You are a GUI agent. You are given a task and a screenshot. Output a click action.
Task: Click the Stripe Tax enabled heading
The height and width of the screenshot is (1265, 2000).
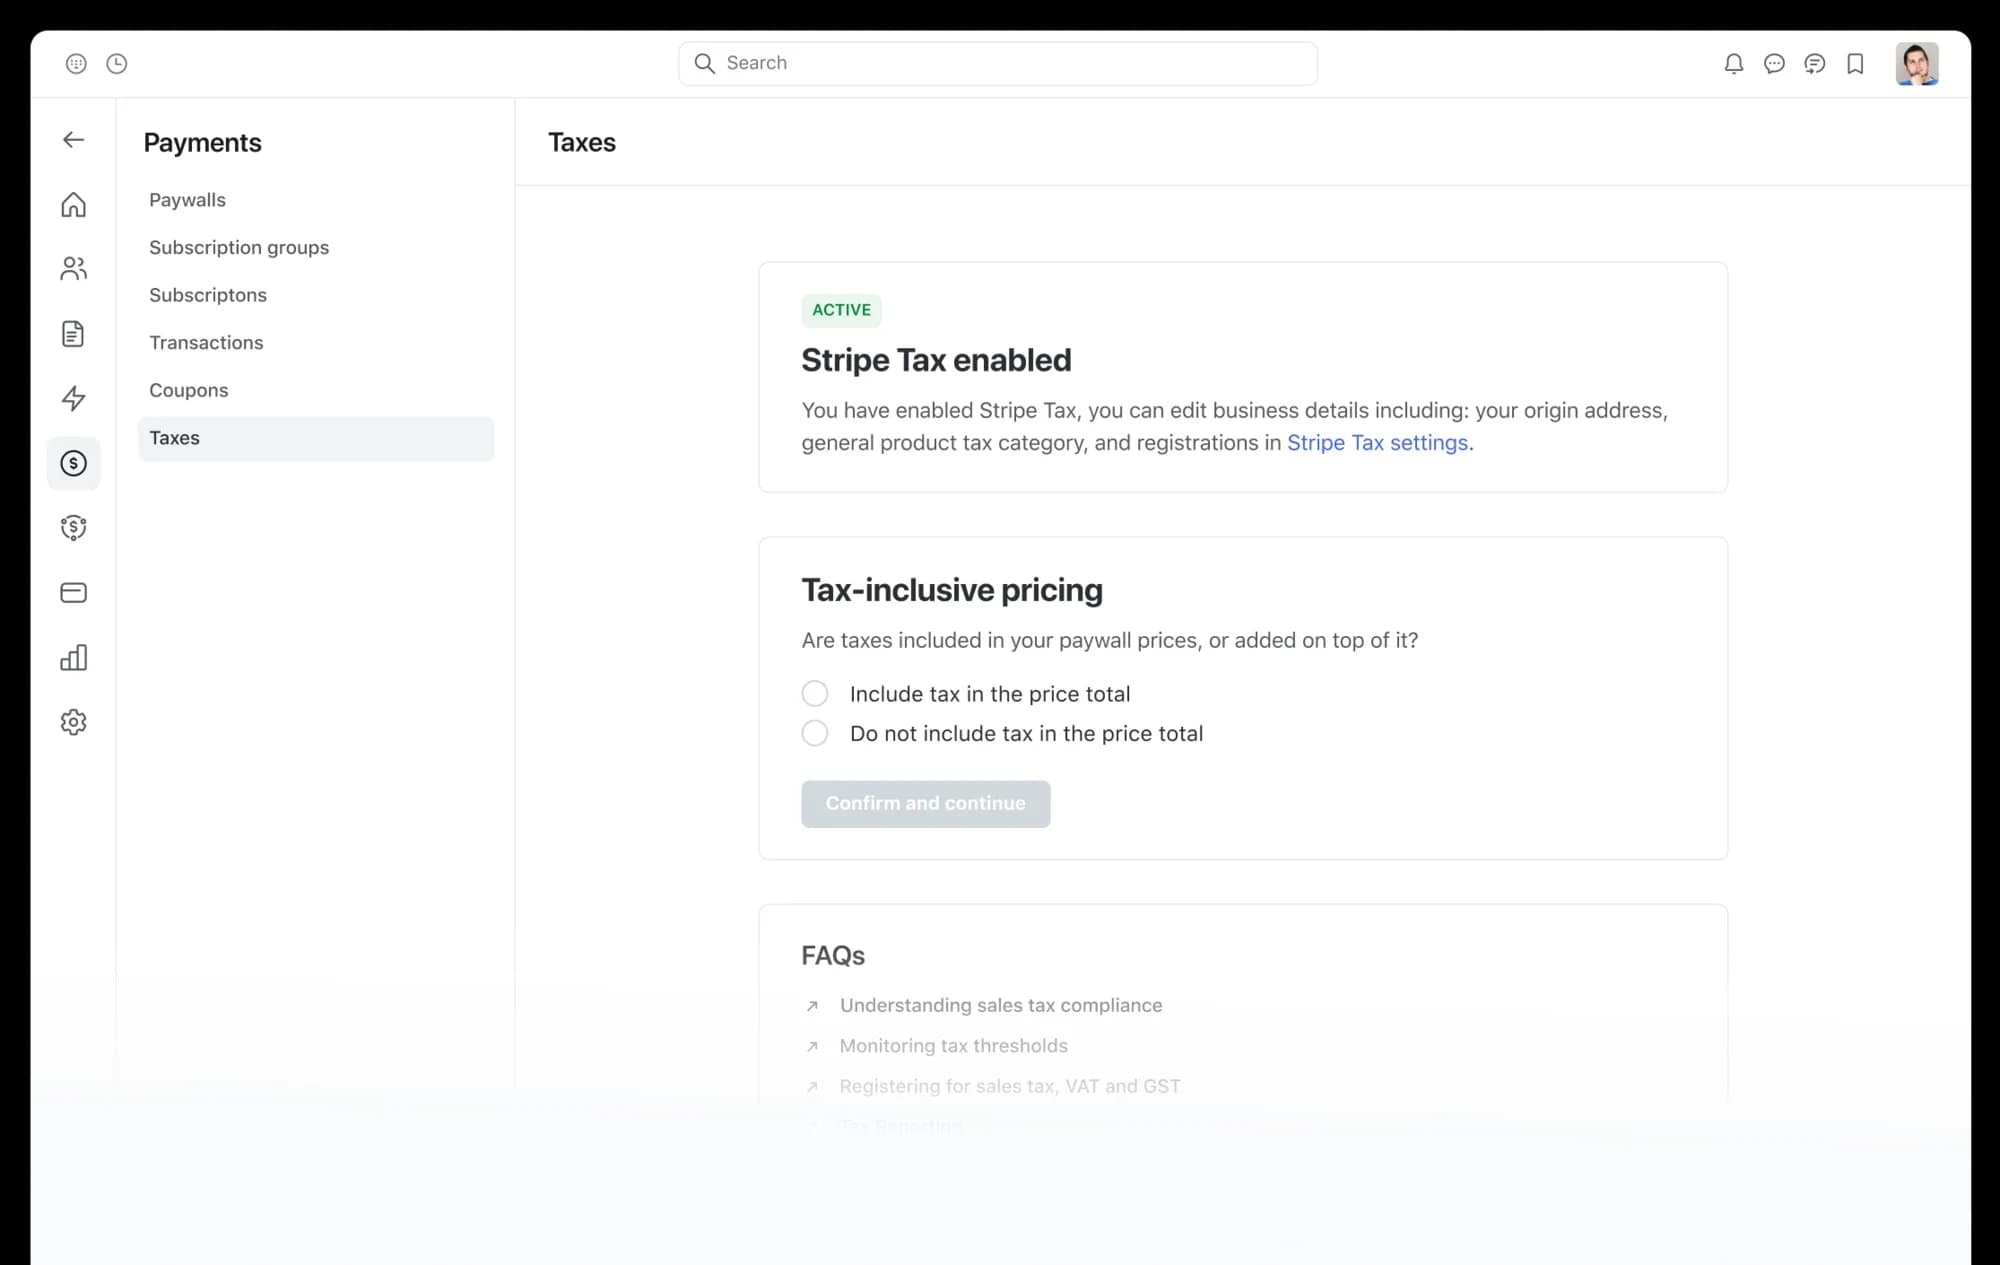[x=936, y=361]
